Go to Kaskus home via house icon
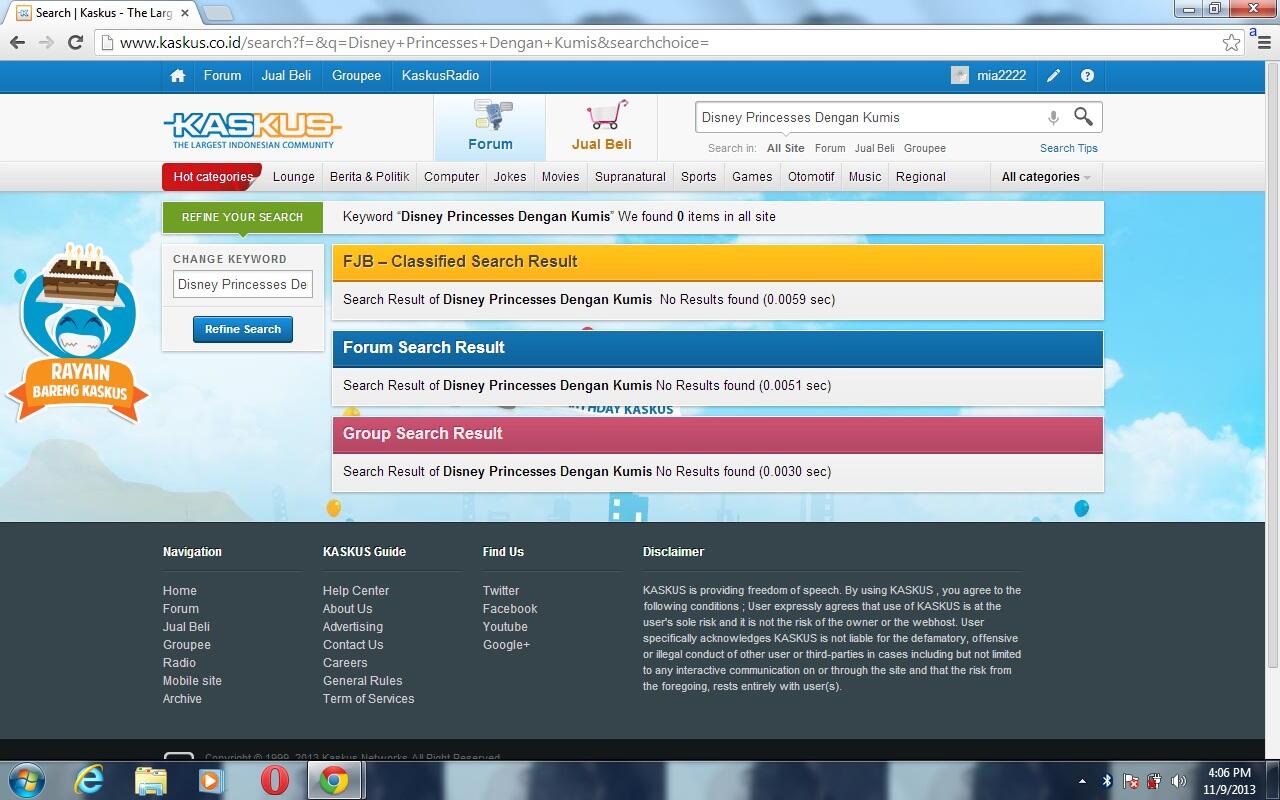The image size is (1280, 800). 178,76
